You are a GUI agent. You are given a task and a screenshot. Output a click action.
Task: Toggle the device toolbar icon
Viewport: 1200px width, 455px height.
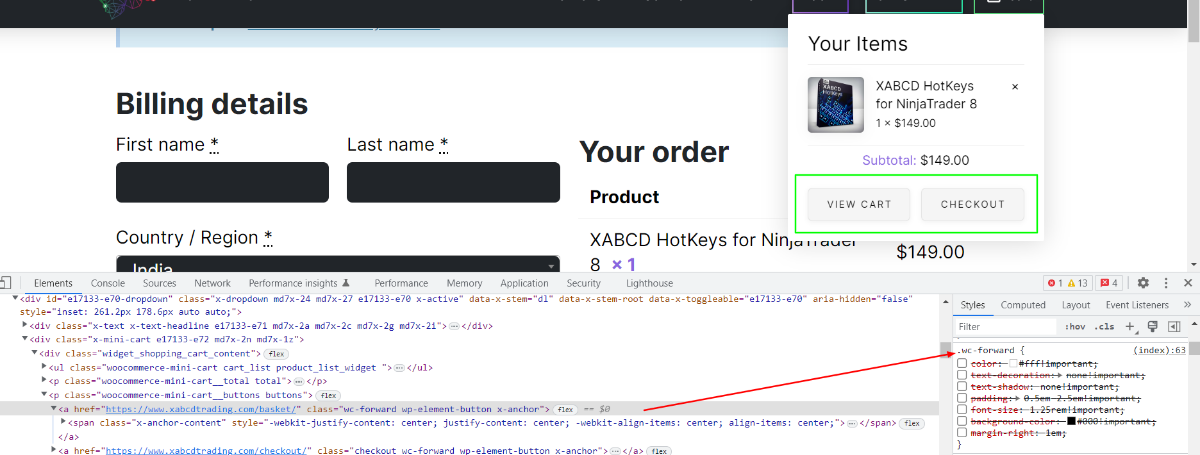(5, 284)
